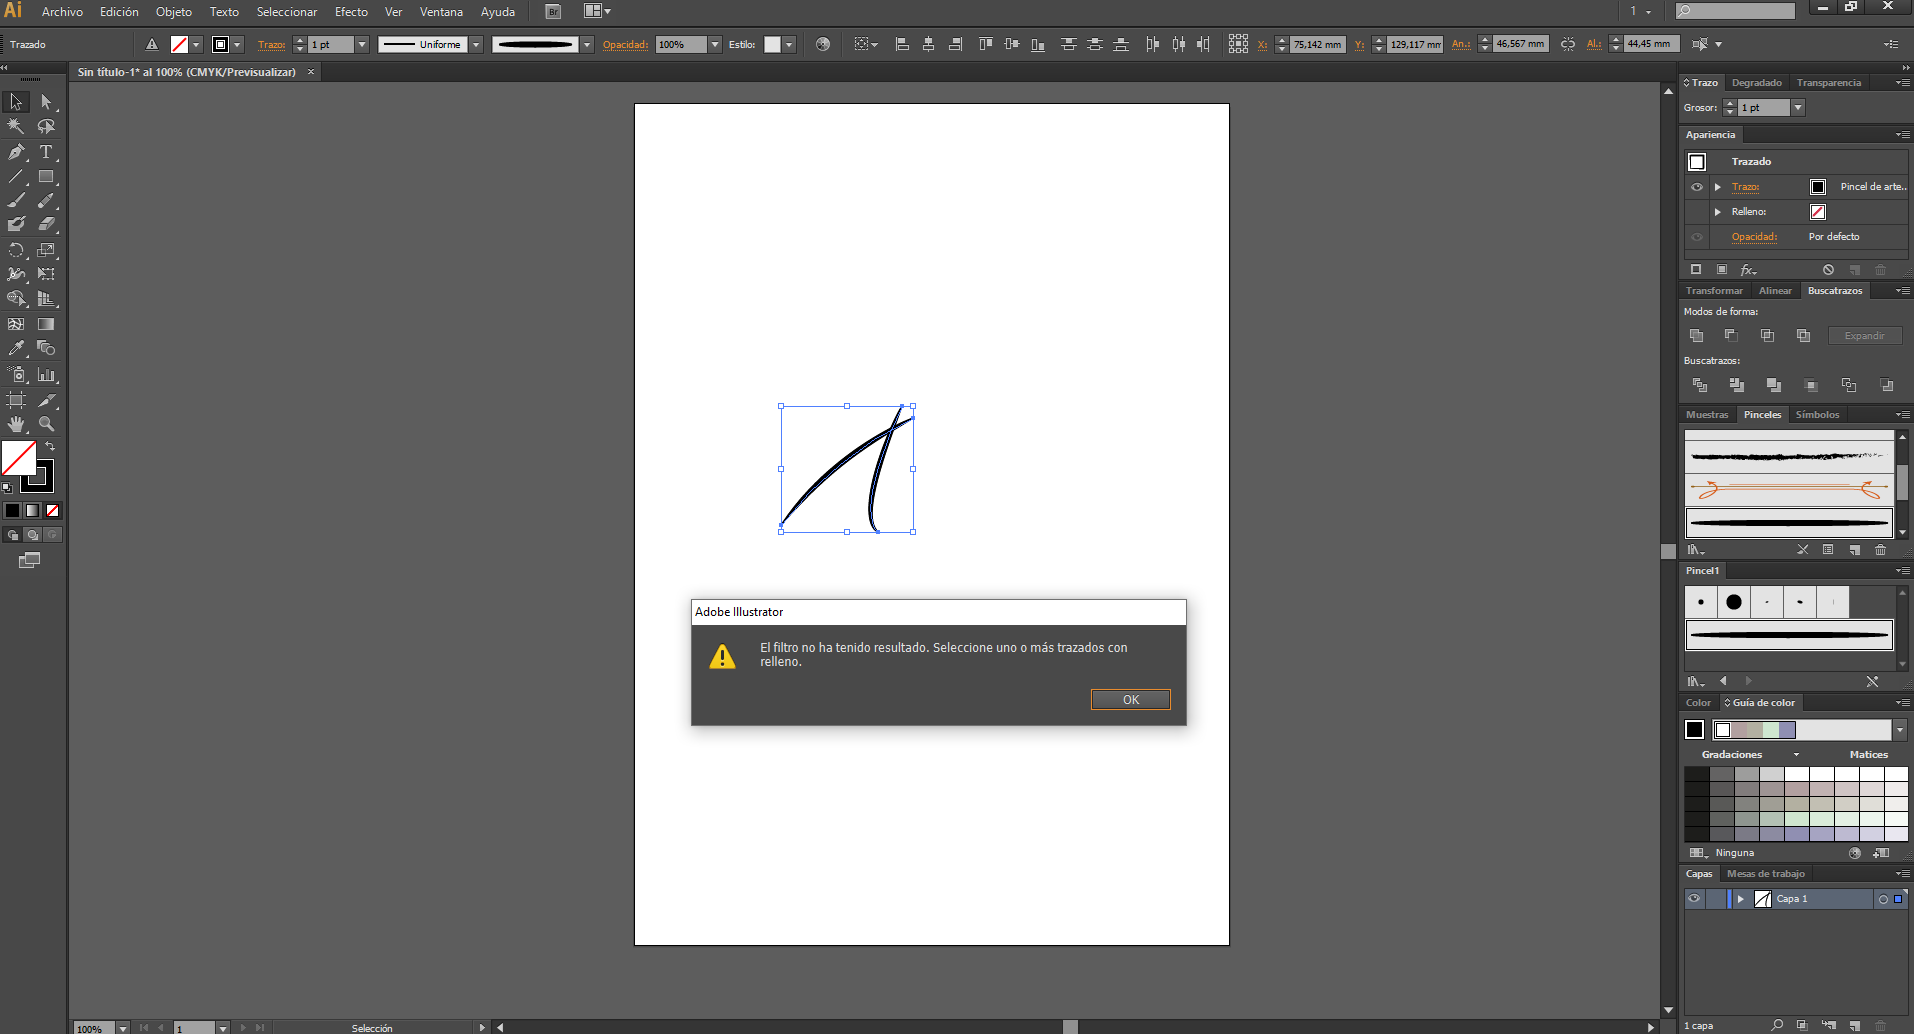Swap fill and stroke colors

50,446
